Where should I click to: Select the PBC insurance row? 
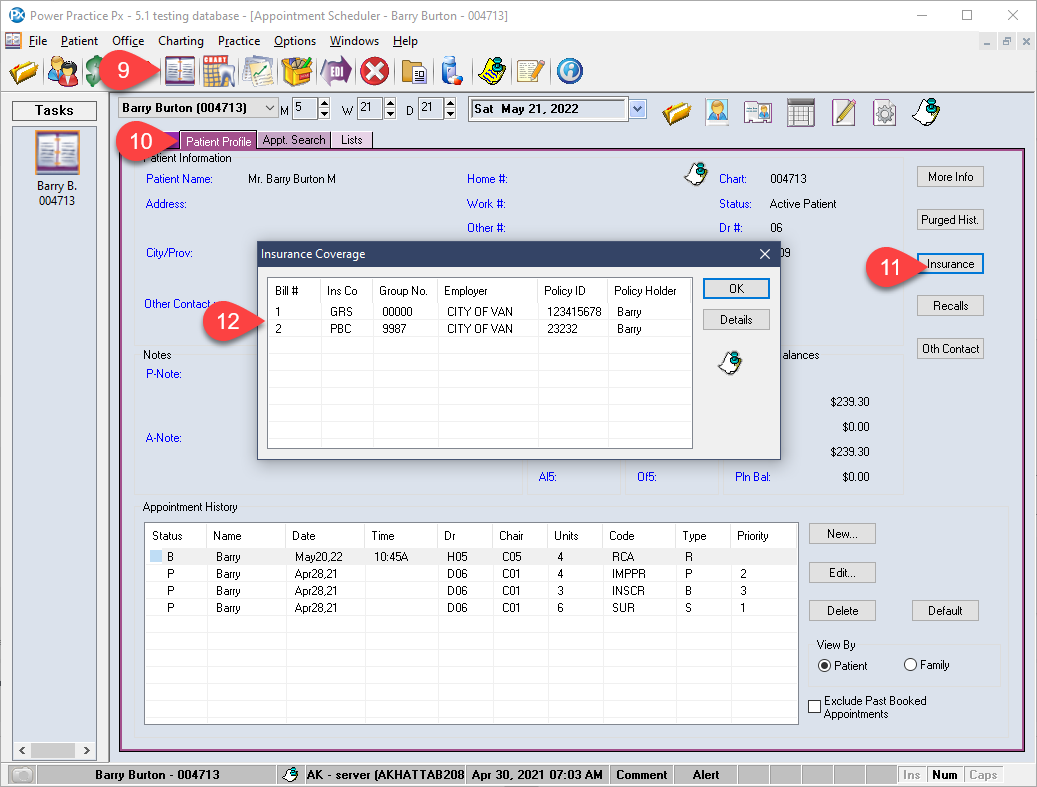[x=479, y=329]
